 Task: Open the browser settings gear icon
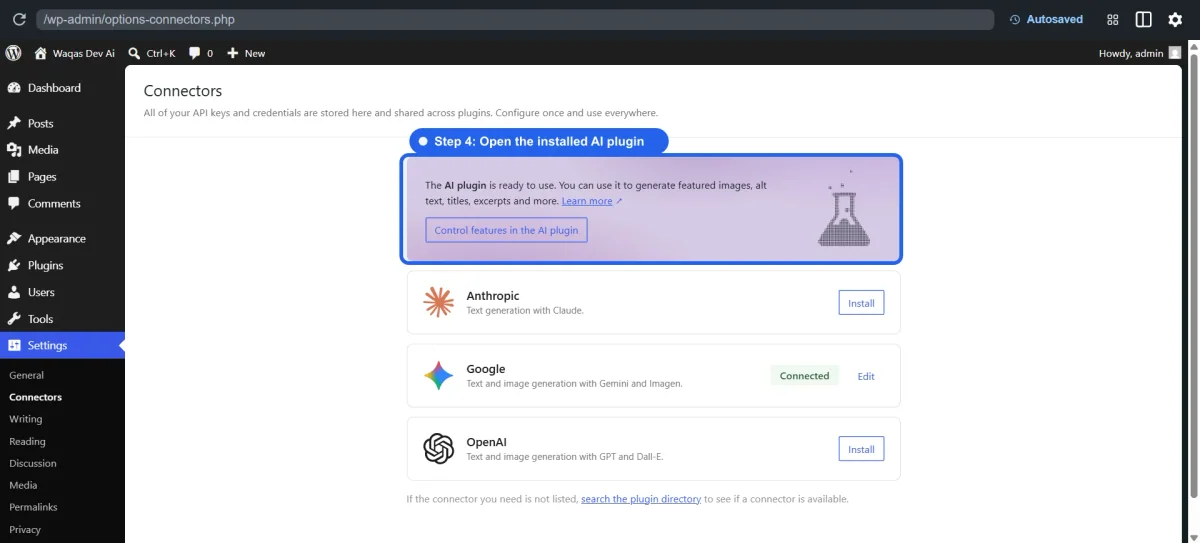1175,19
